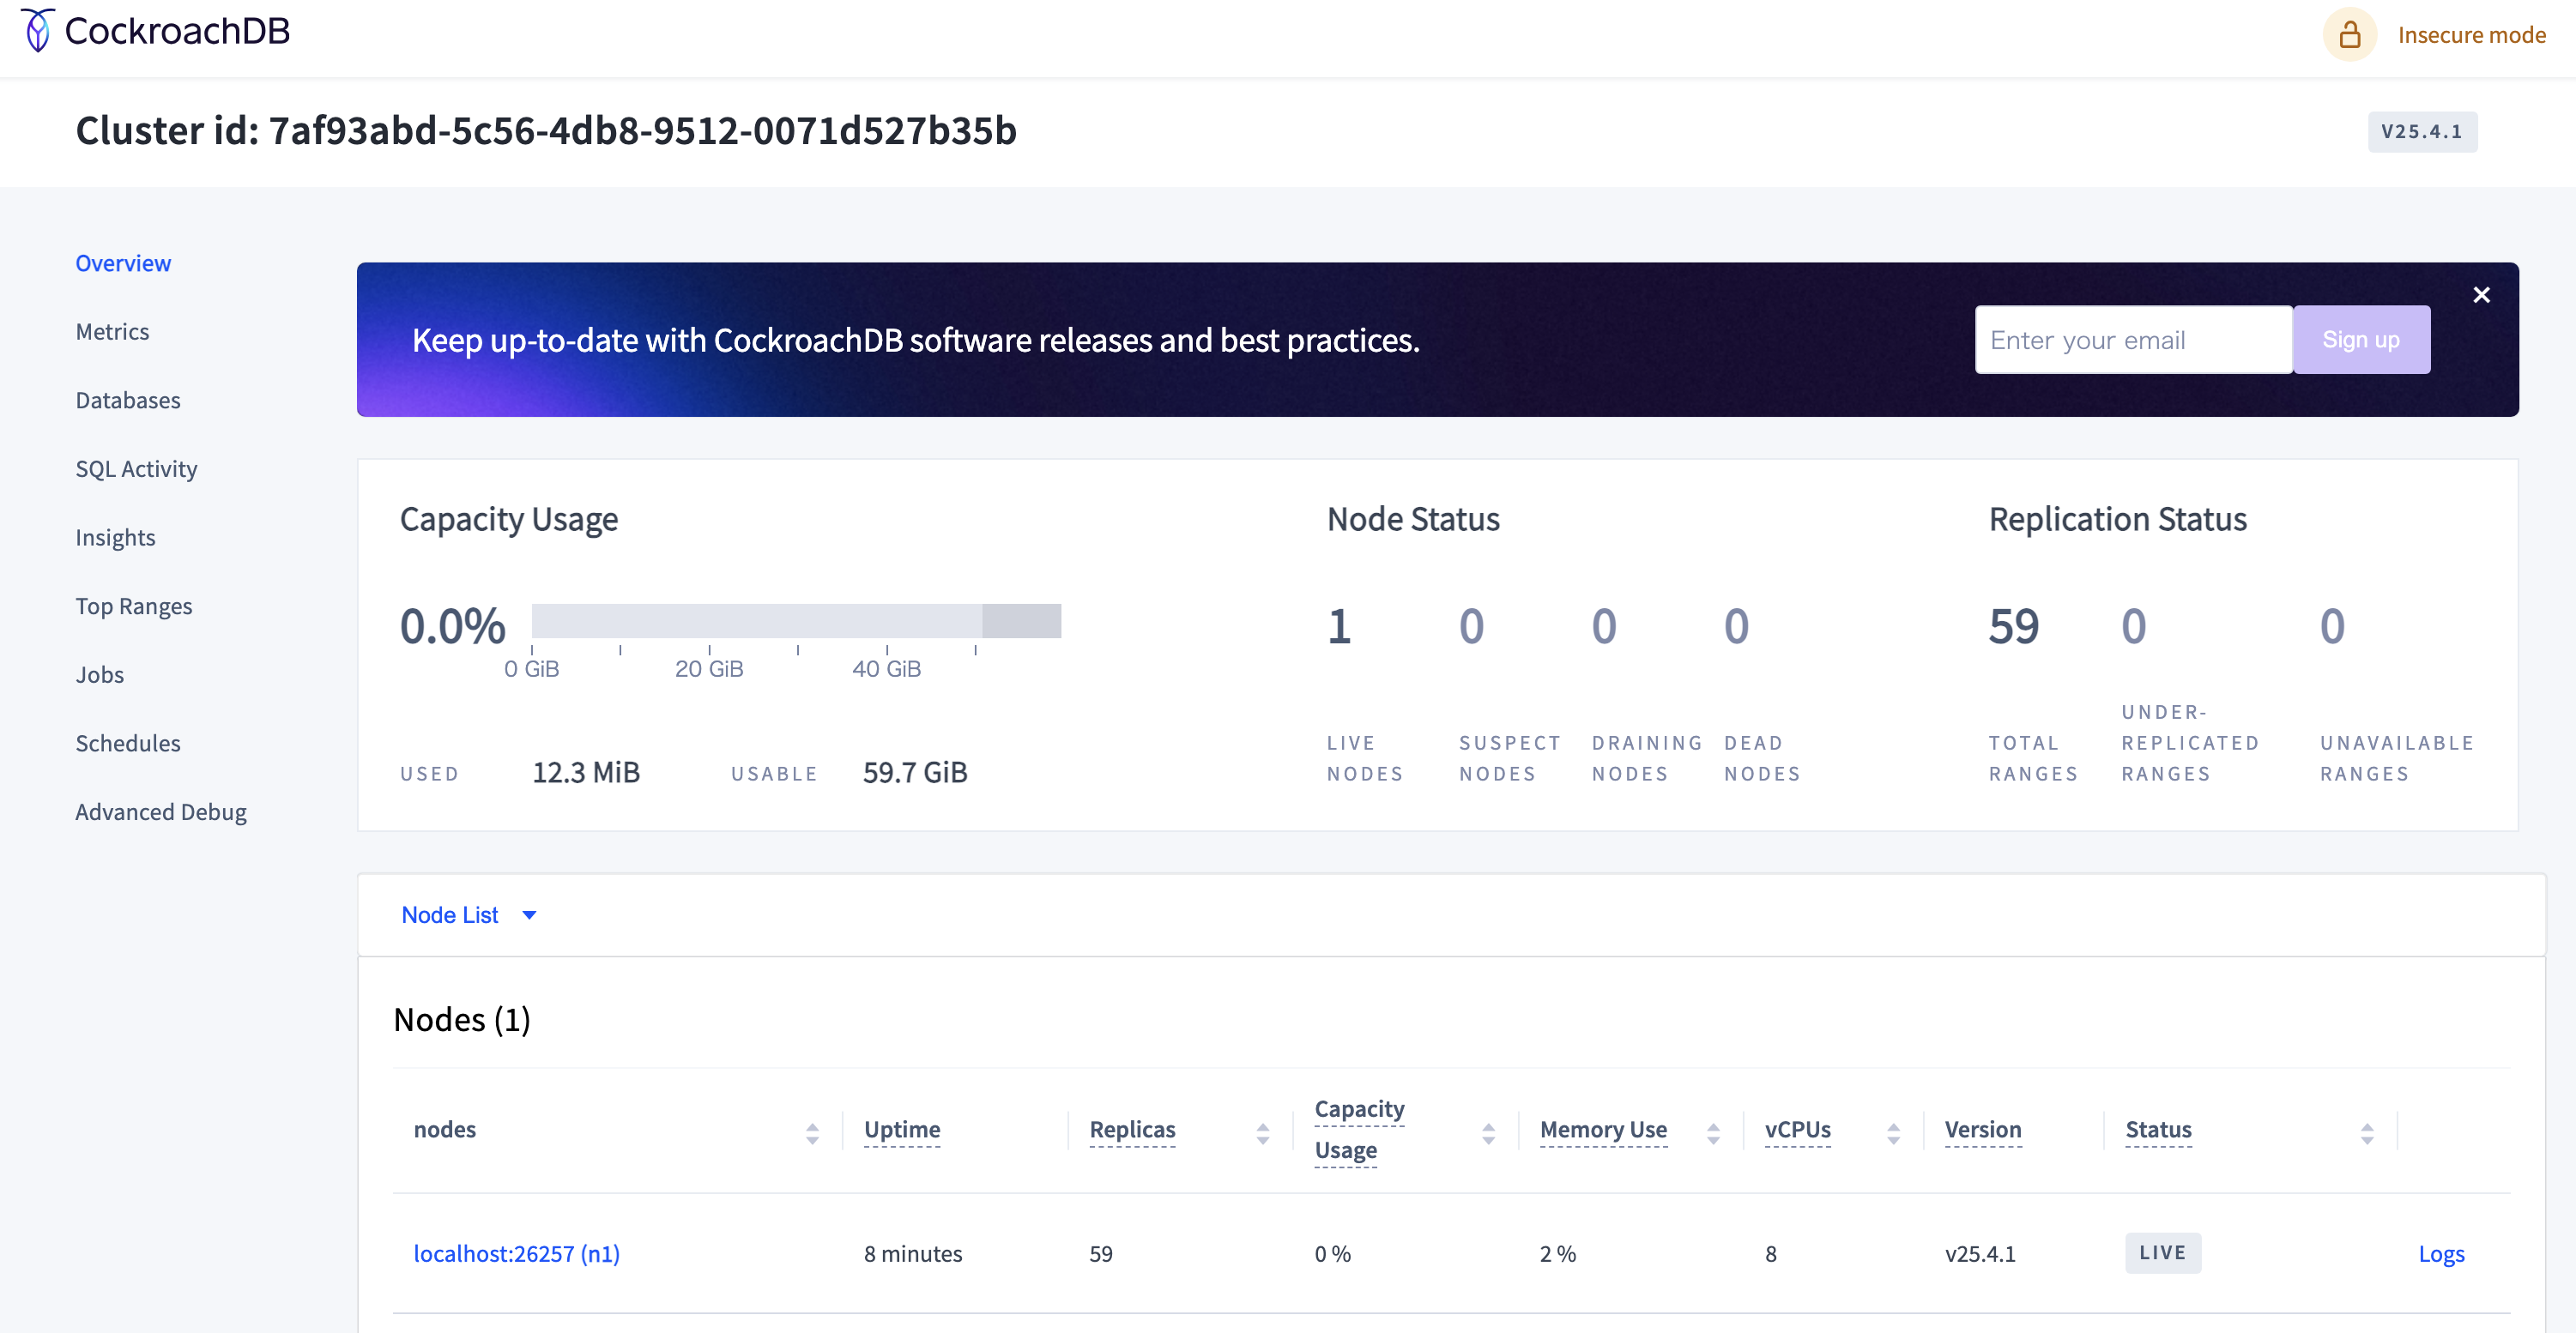Sort by Capacity Usage column arrows
The image size is (2576, 1333).
coord(1488,1133)
